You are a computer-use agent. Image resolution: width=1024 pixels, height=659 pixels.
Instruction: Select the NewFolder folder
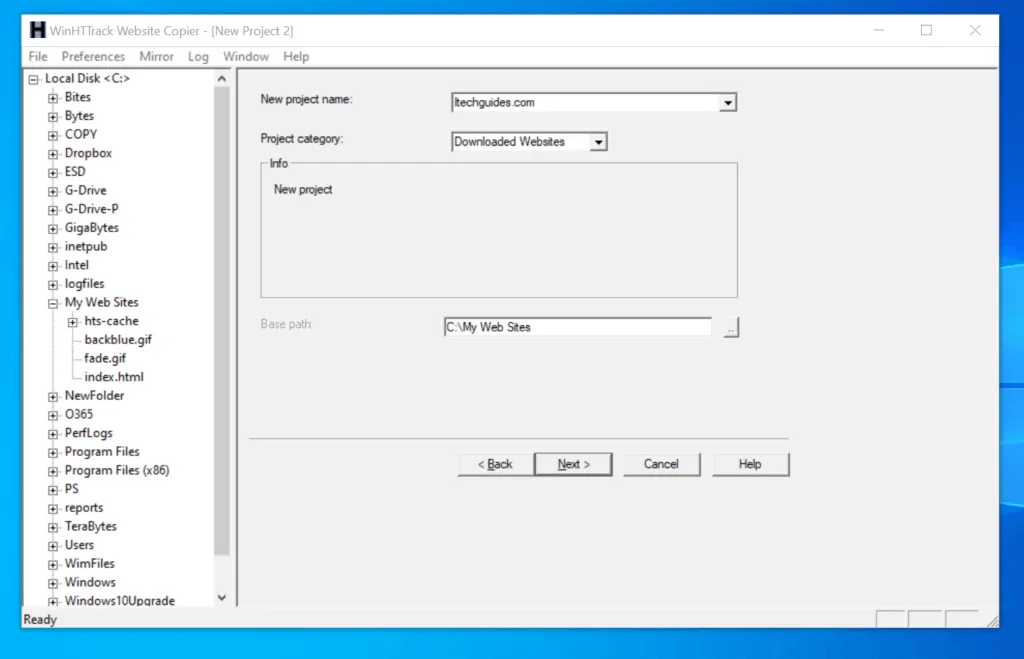tap(94, 396)
